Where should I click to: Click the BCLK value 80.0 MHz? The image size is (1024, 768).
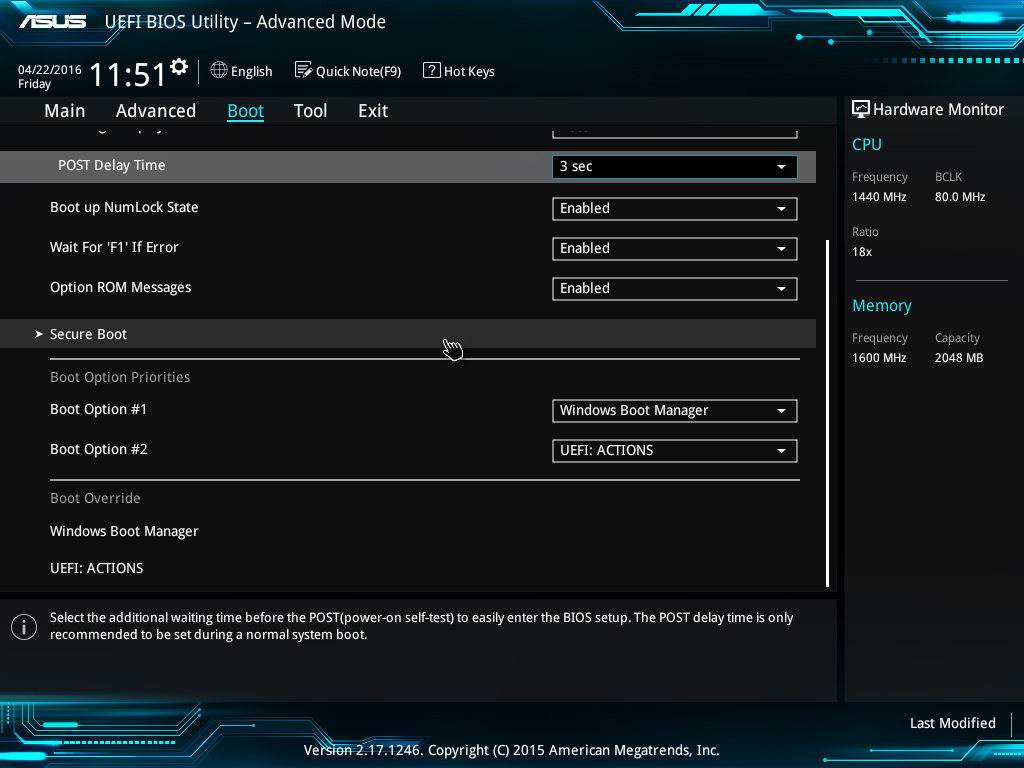coord(960,197)
